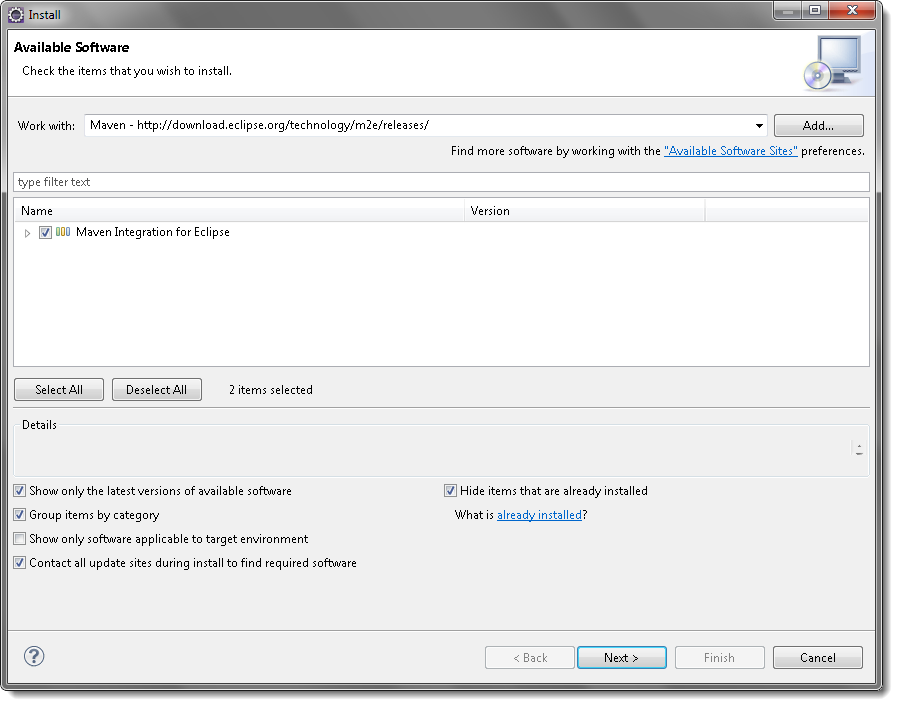Open the Work with dropdown arrow

pos(759,125)
